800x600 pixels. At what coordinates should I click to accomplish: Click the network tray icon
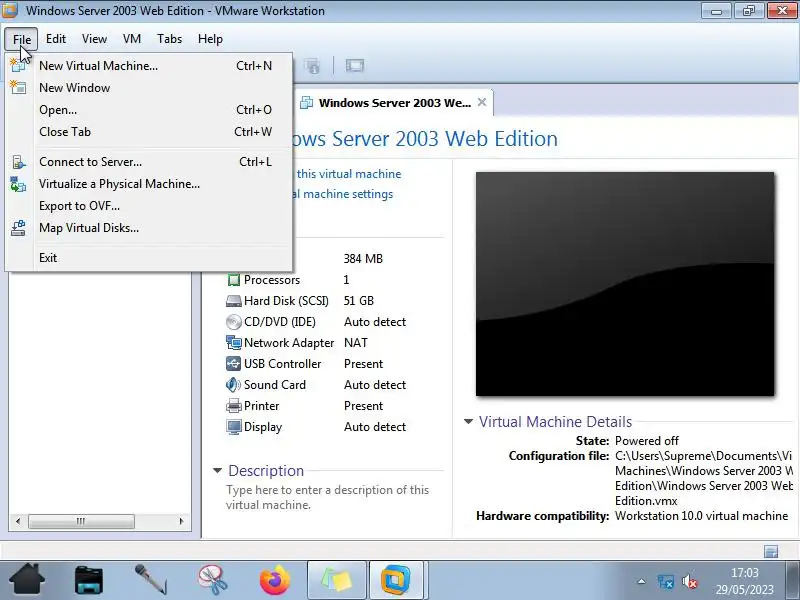(x=666, y=582)
